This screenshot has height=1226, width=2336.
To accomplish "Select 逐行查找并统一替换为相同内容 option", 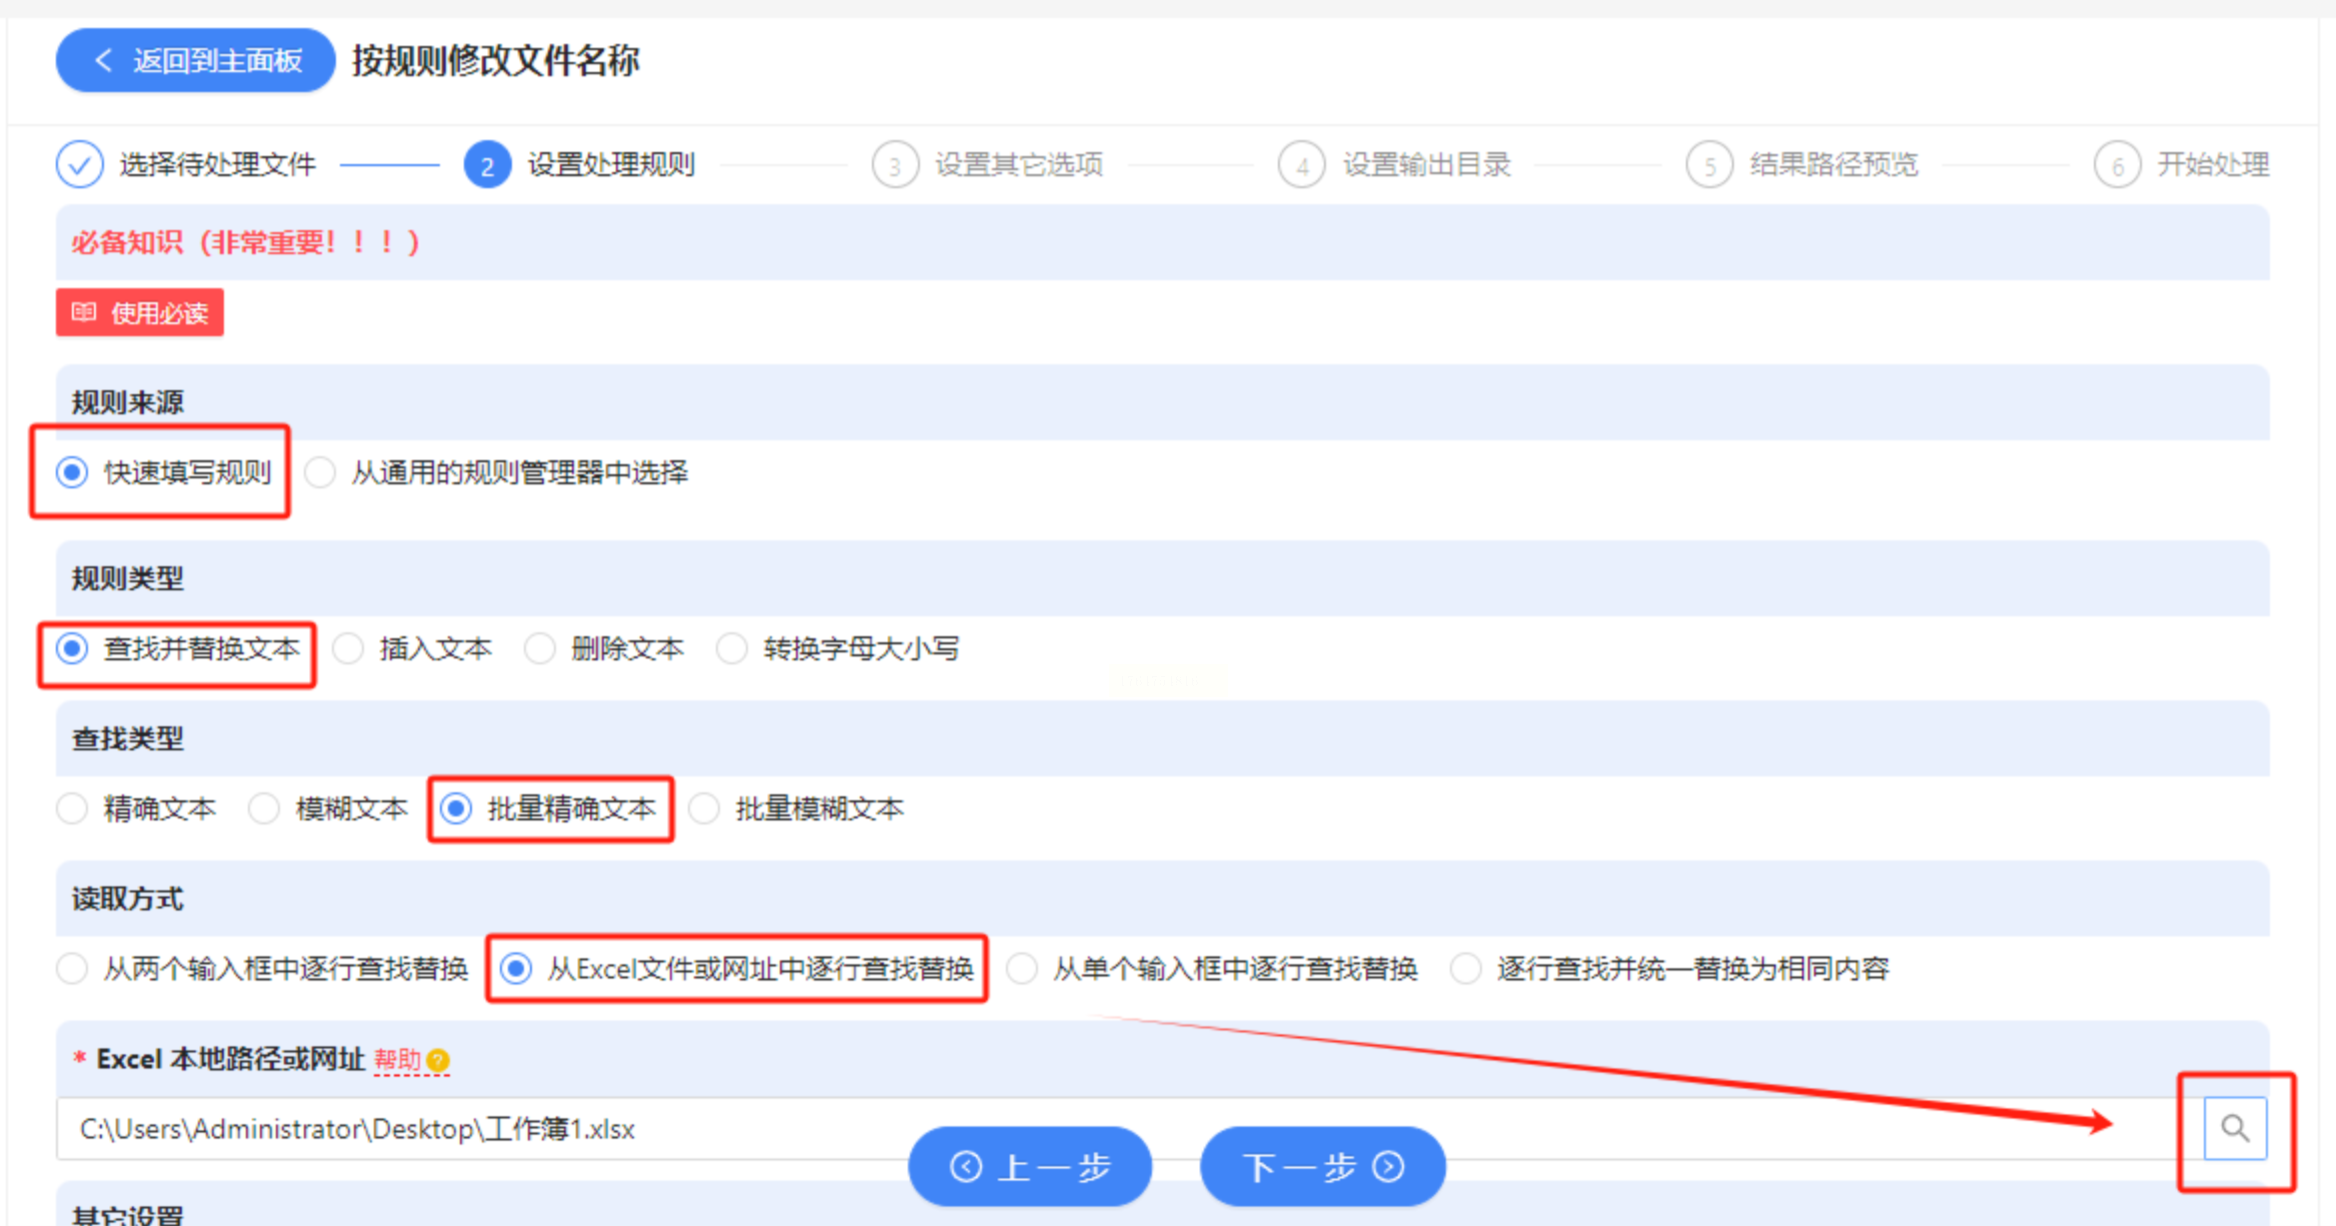I will pyautogui.click(x=1465, y=969).
